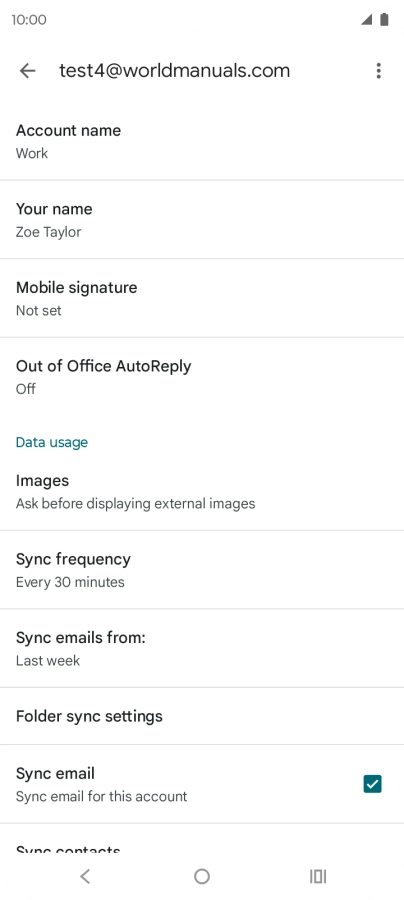Tap the back arrow in the header

pos(28,71)
